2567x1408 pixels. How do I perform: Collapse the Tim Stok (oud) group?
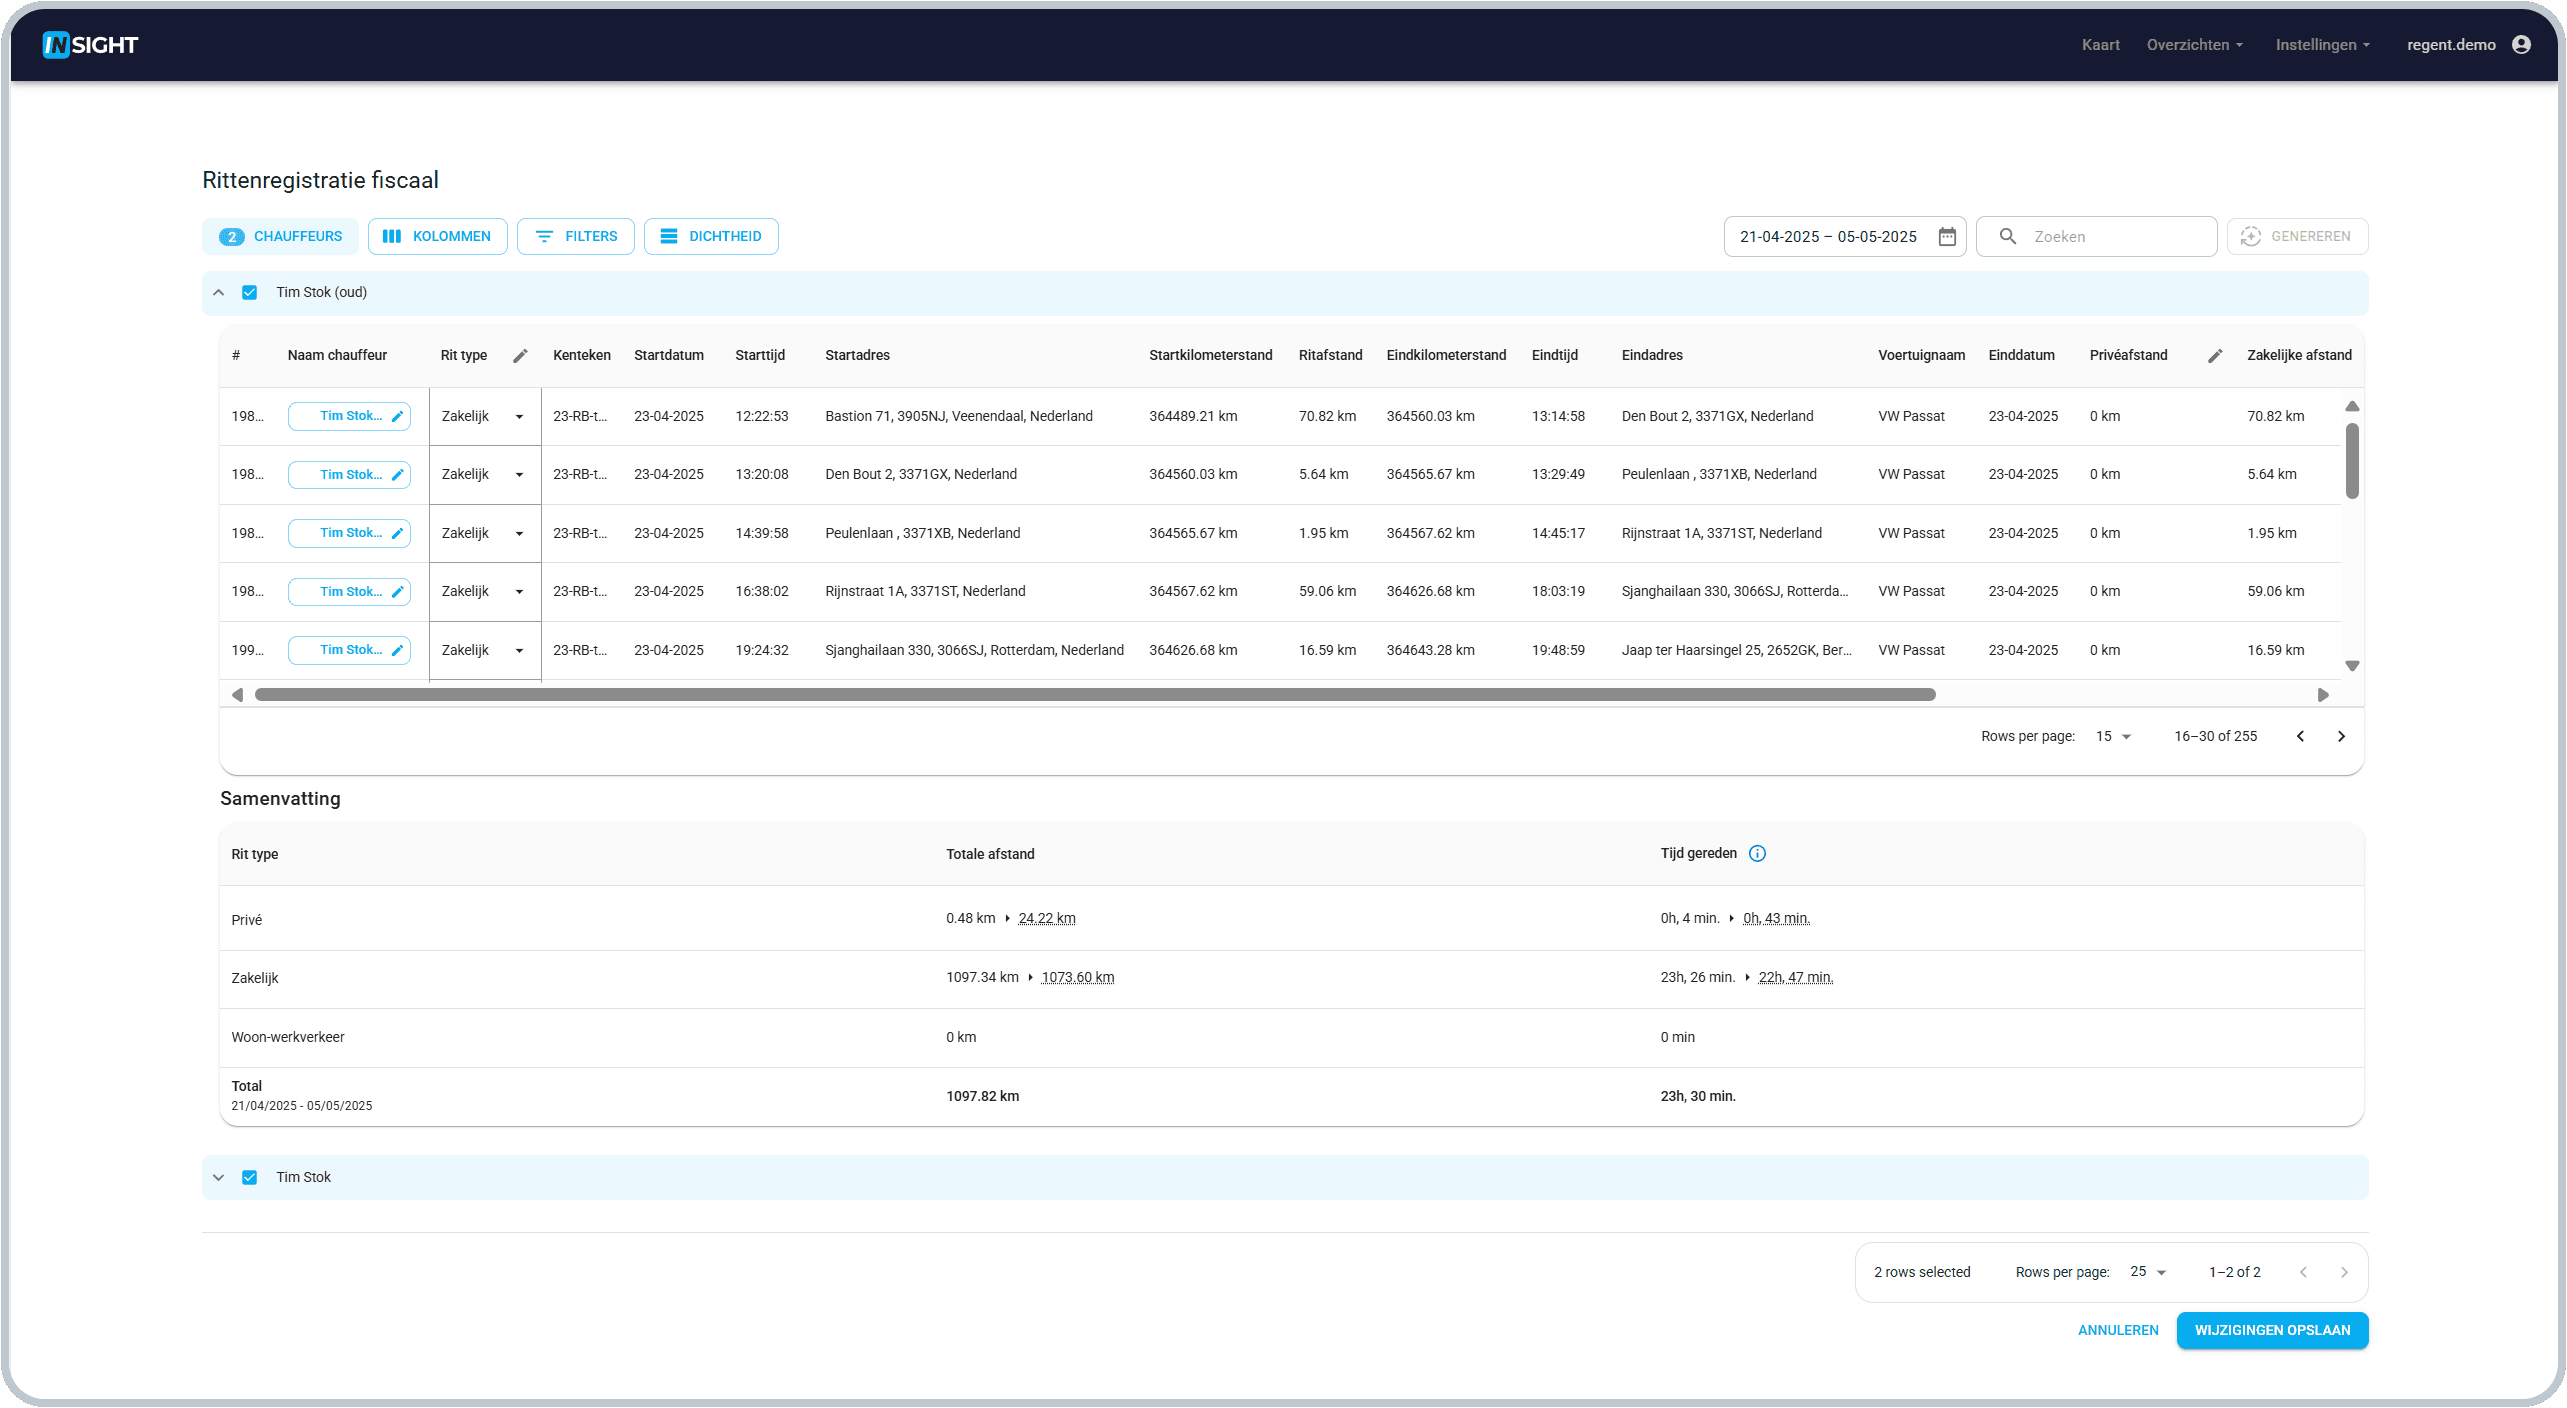click(x=218, y=293)
